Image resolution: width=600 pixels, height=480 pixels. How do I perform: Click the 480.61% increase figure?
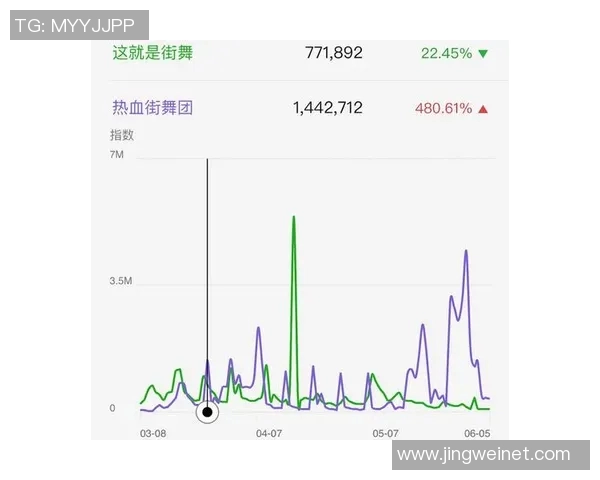[443, 108]
